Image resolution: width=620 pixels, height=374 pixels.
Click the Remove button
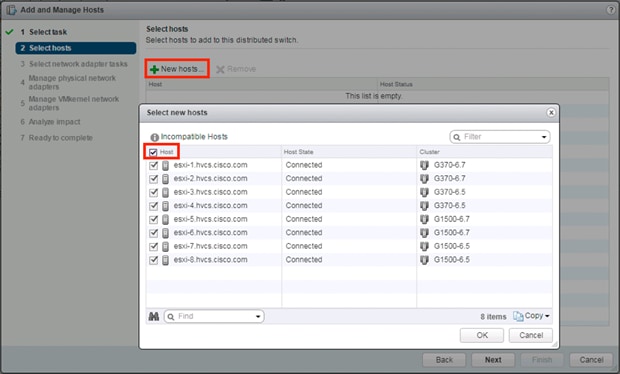[x=236, y=69]
